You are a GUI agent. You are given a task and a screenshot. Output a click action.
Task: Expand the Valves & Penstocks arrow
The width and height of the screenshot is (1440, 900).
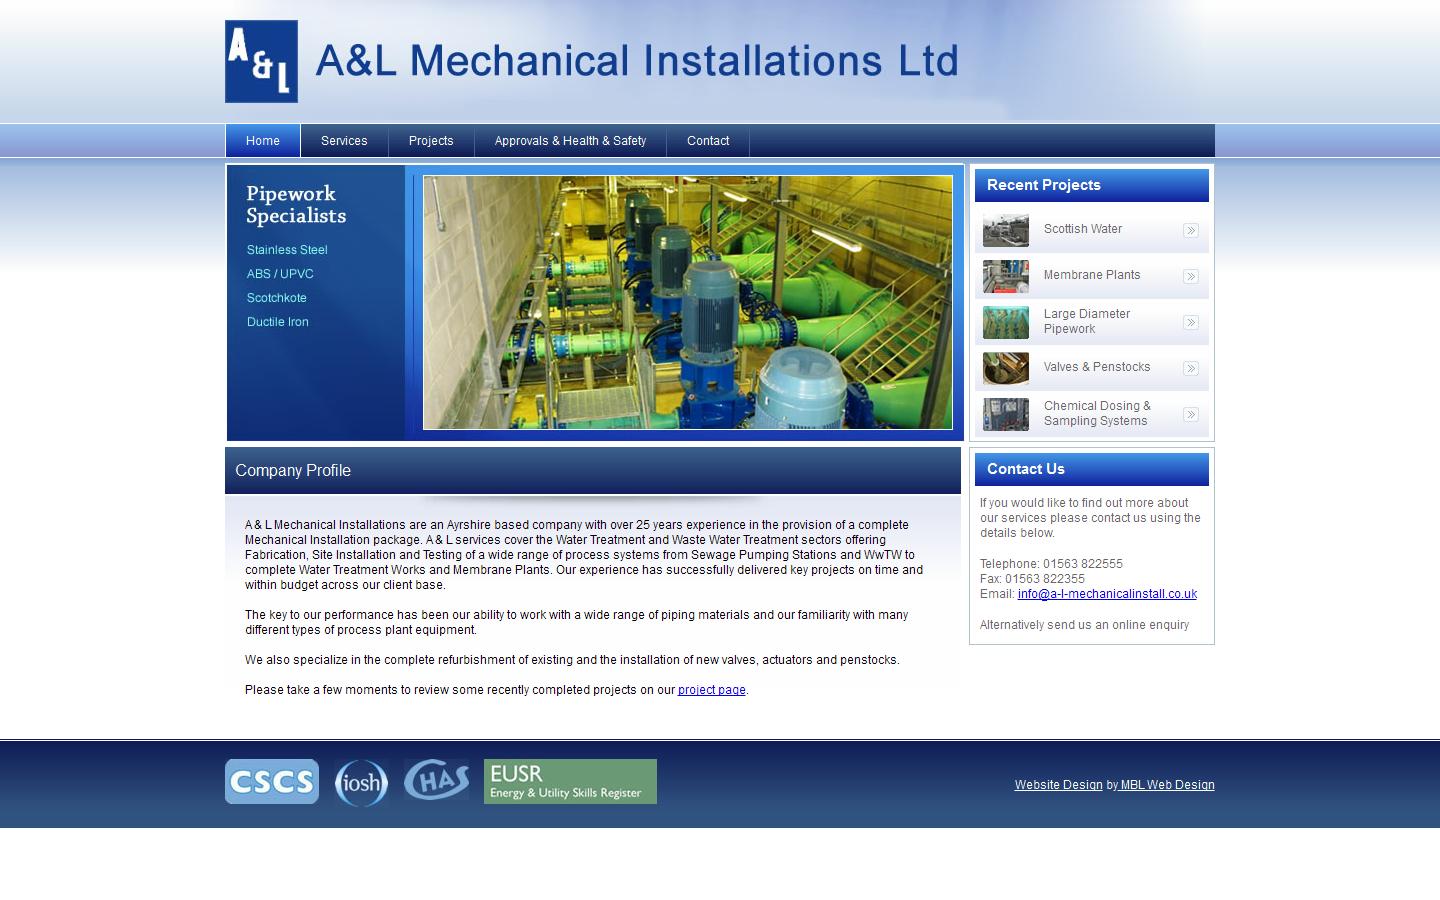(1190, 368)
